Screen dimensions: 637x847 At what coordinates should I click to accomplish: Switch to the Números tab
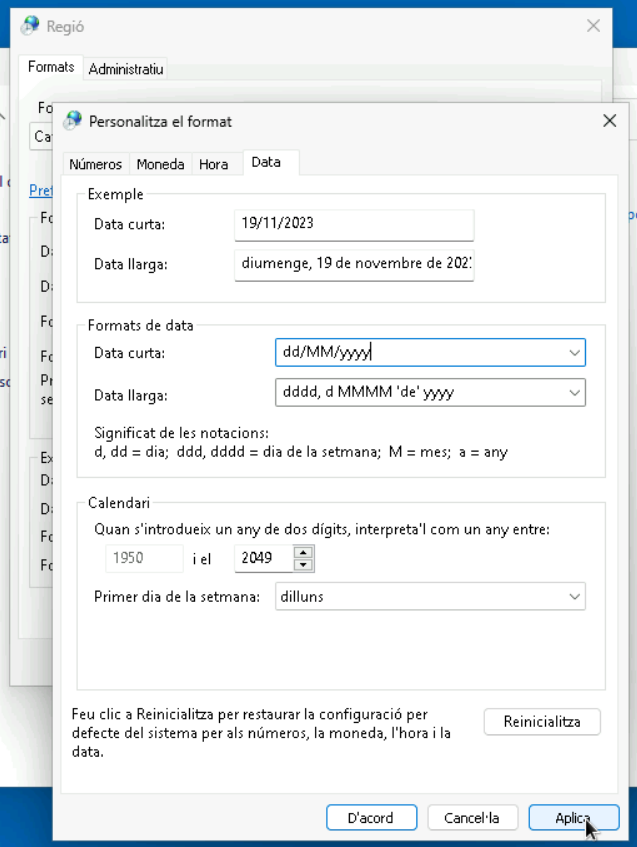96,164
